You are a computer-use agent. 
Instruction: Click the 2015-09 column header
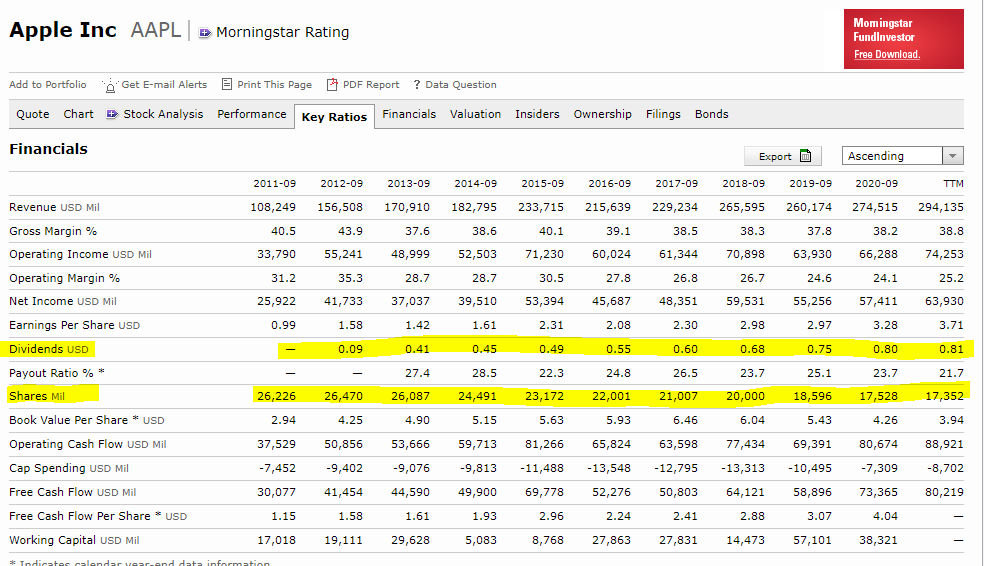coord(542,184)
